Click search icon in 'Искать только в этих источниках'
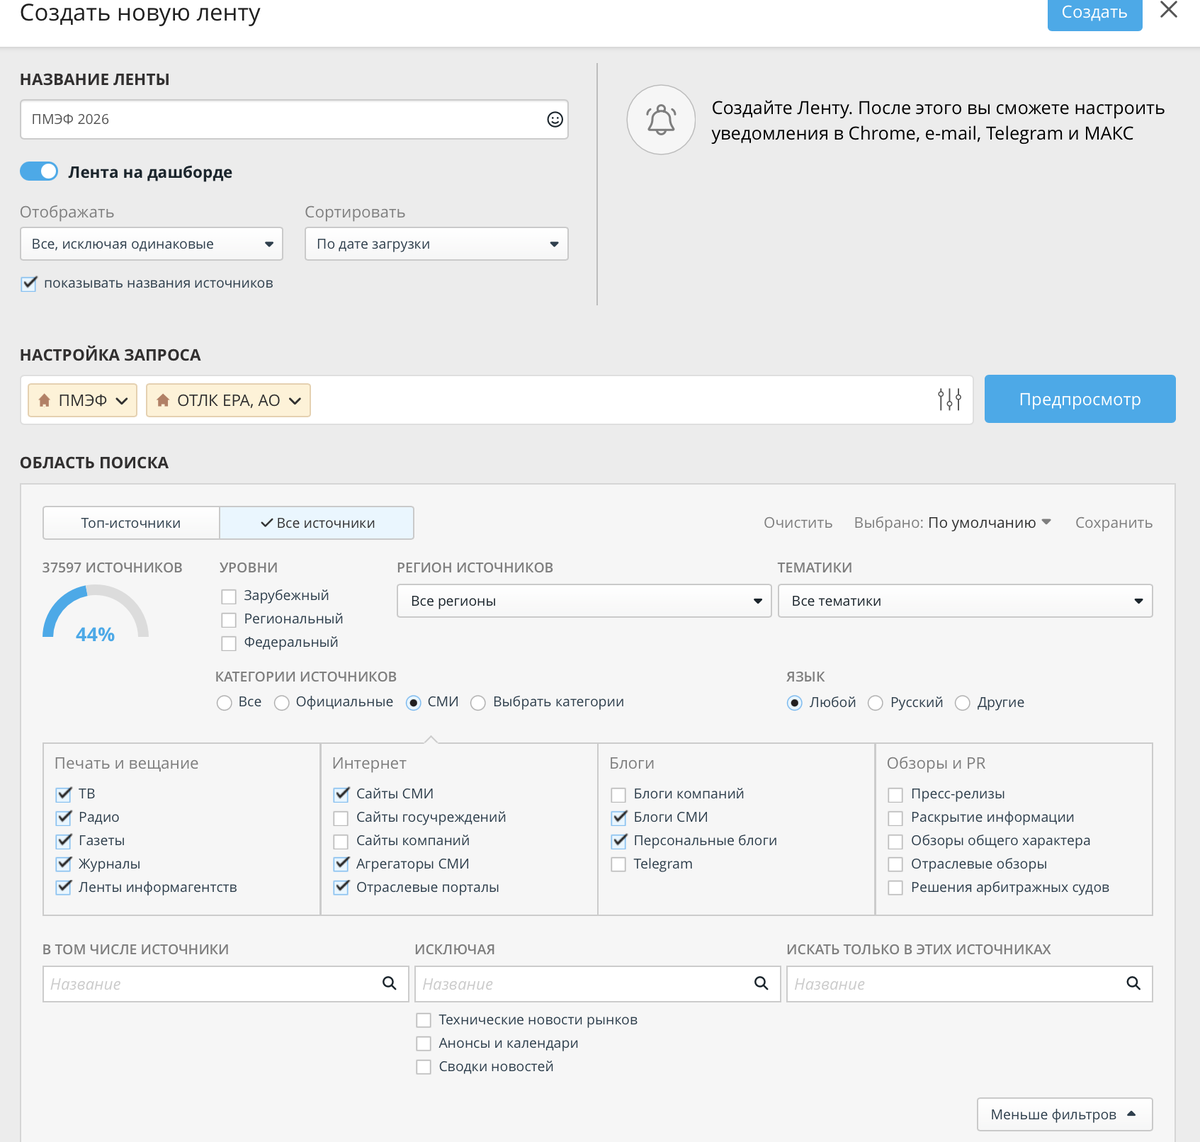1200x1142 pixels. pyautogui.click(x=1133, y=984)
